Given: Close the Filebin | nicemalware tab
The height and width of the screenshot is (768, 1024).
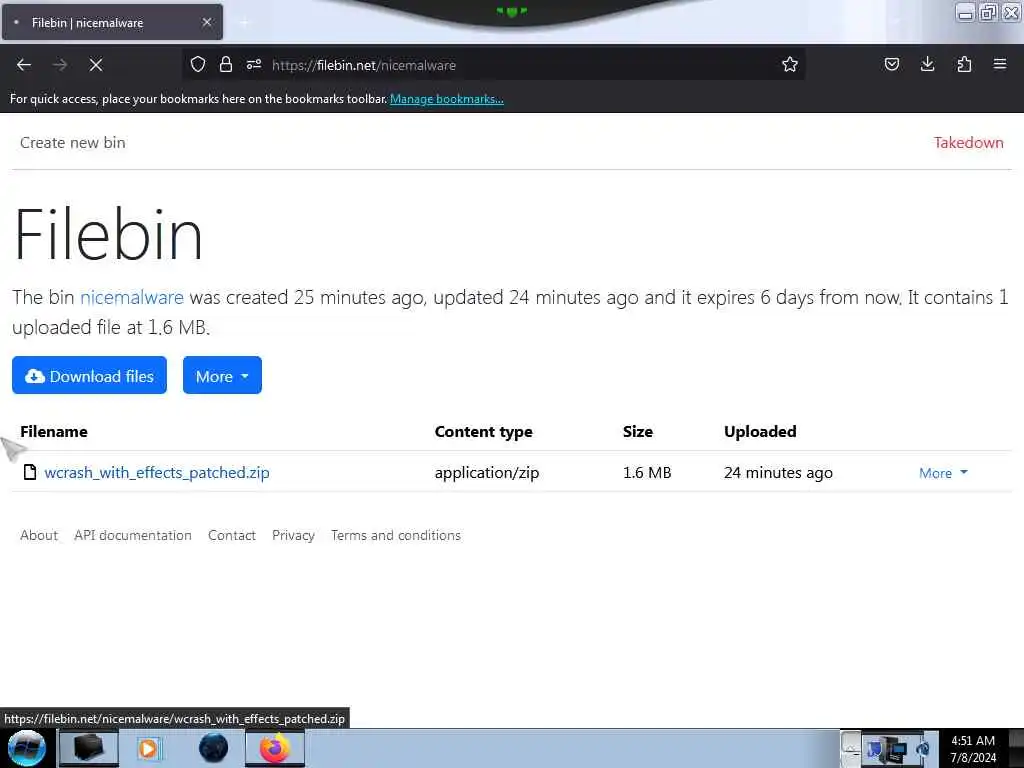Looking at the screenshot, I should pyautogui.click(x=207, y=22).
